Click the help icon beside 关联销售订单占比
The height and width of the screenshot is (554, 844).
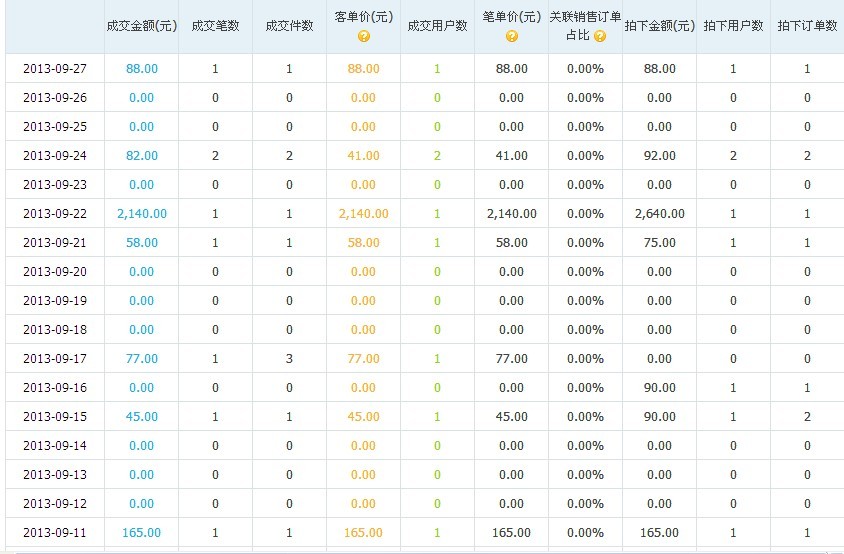tap(600, 36)
